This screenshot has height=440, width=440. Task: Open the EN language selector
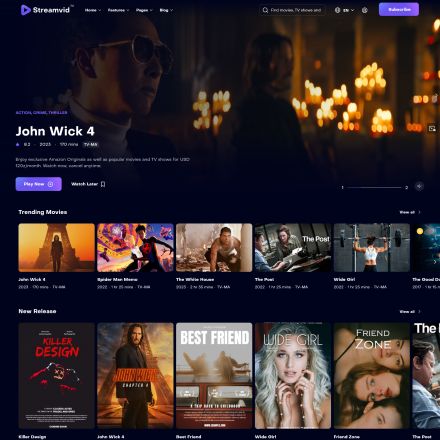(x=349, y=10)
